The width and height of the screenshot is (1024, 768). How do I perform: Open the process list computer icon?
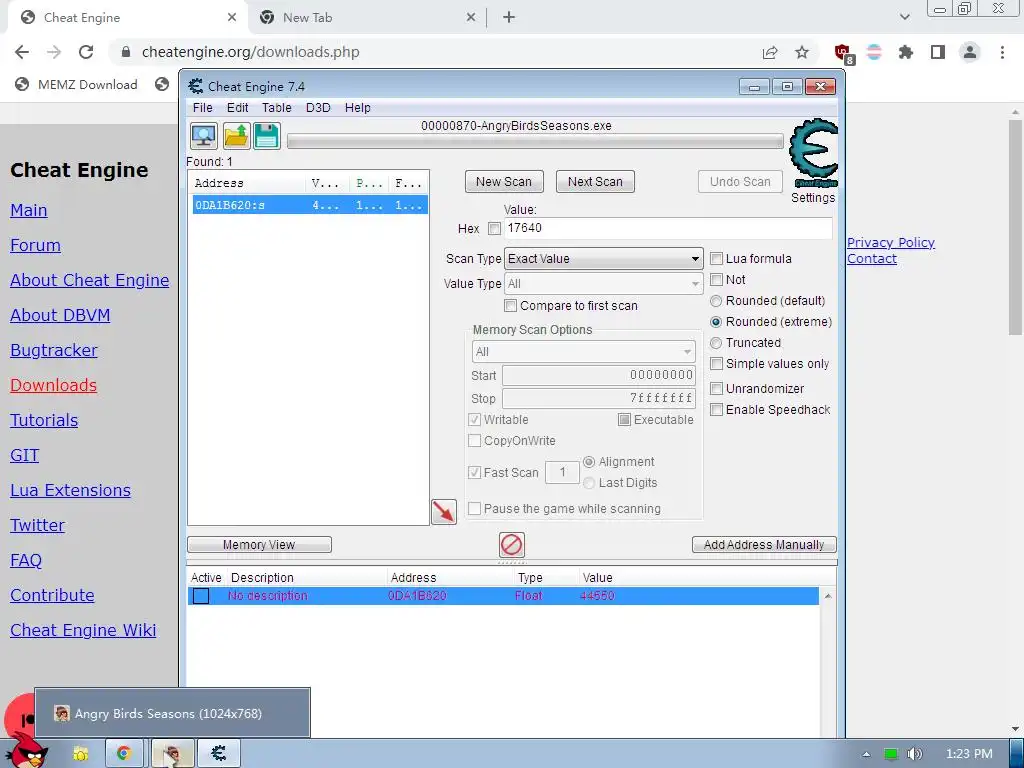click(x=204, y=136)
